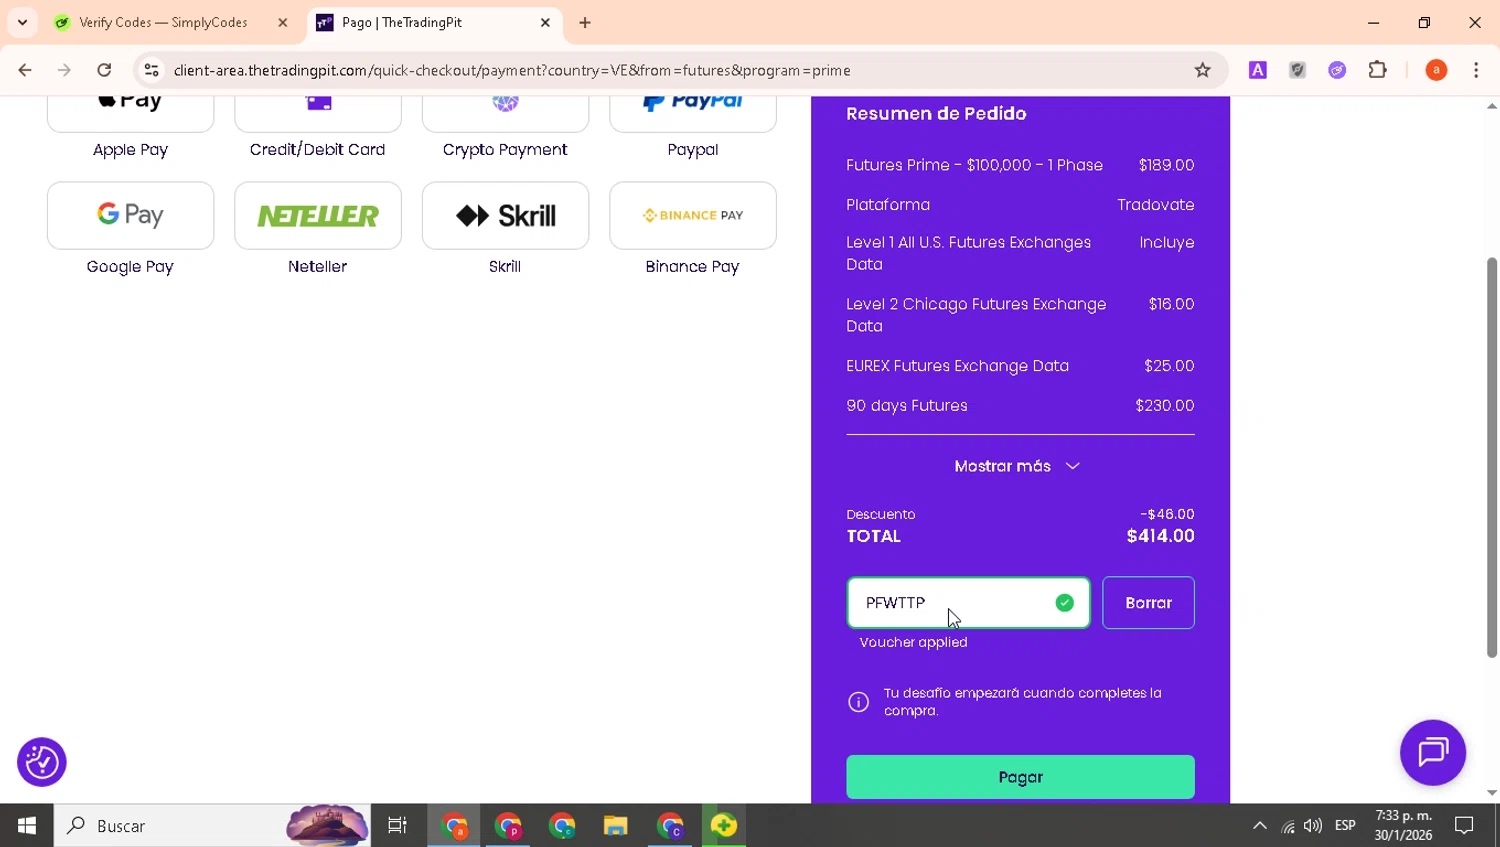Viewport: 1500px width, 847px height.
Task: Open the accessibility widget icon
Action: click(x=42, y=762)
